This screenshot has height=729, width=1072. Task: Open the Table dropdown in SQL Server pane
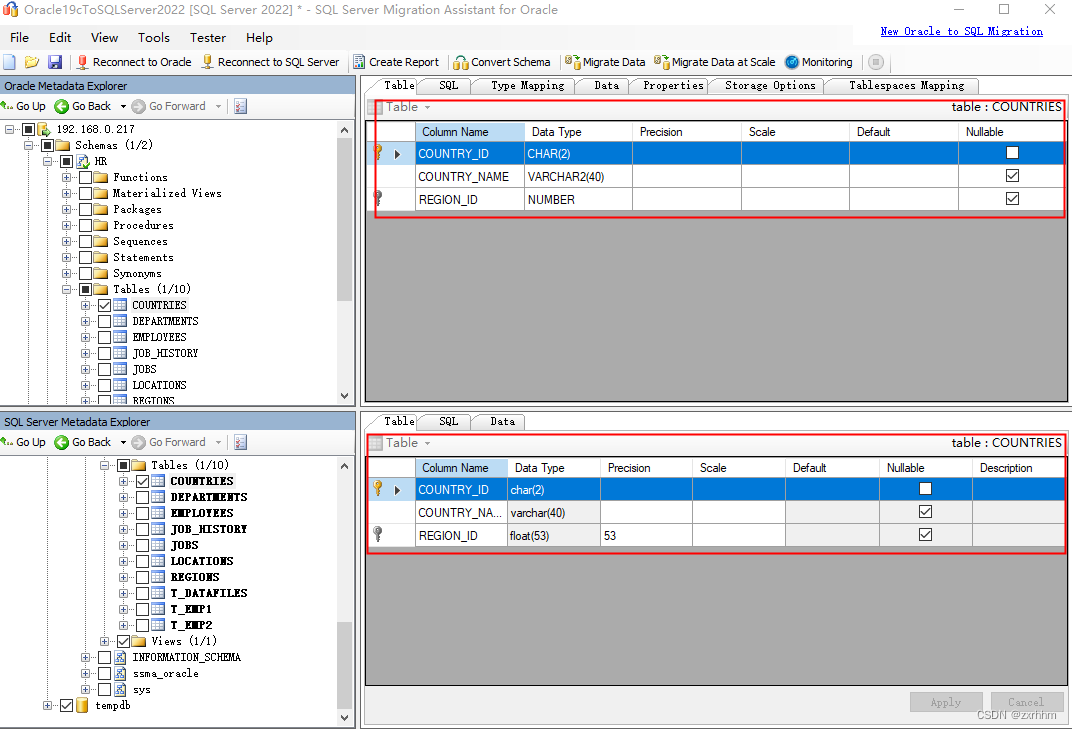pos(427,443)
